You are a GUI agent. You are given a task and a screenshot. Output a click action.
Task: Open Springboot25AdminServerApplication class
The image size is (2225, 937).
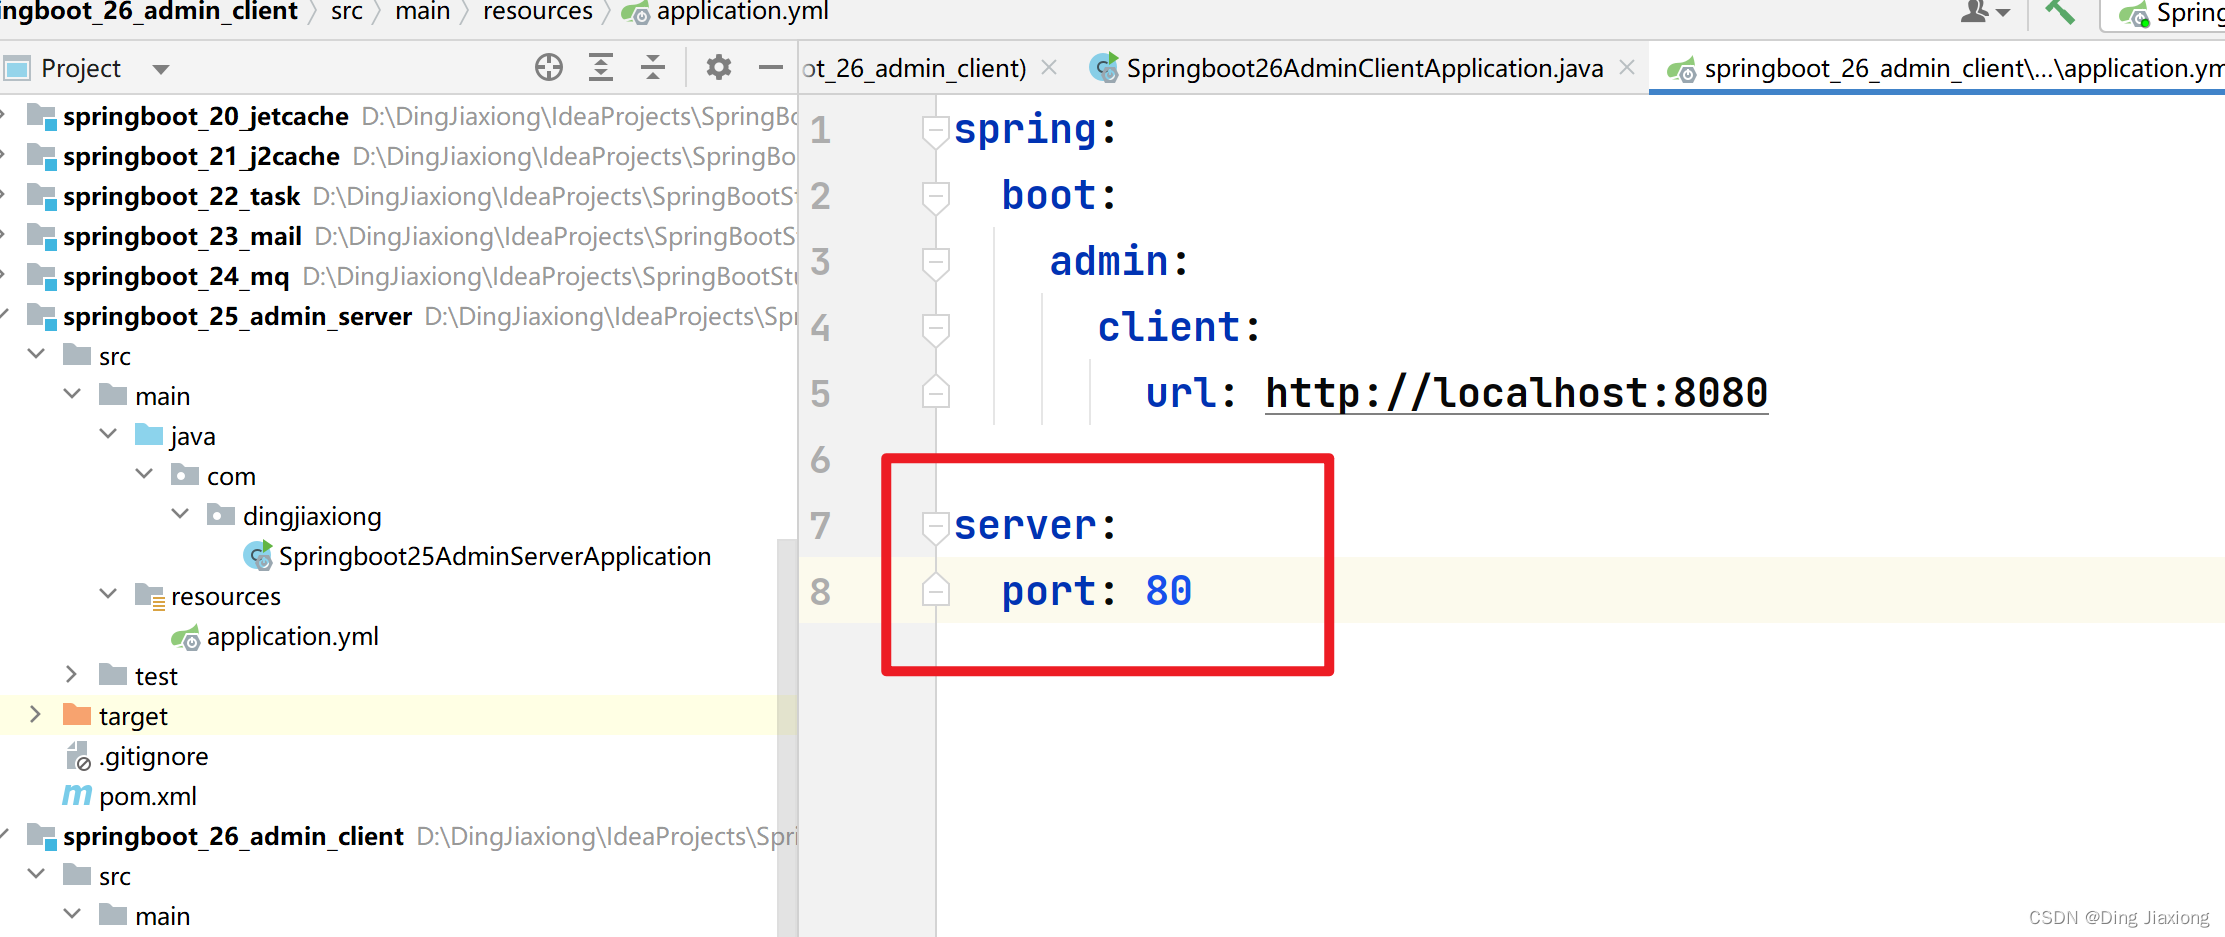(x=495, y=556)
